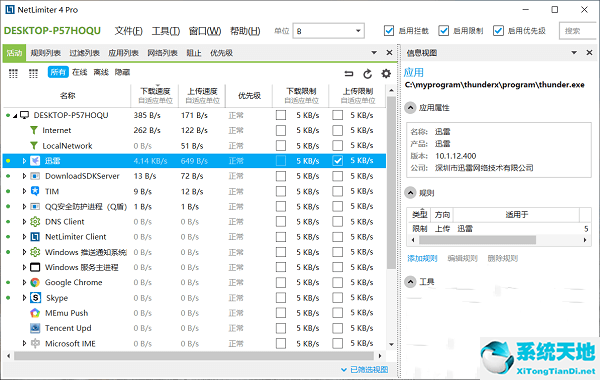600x380 pixels.
Task: Click the back arrow icon in toolbar
Action: 349,73
